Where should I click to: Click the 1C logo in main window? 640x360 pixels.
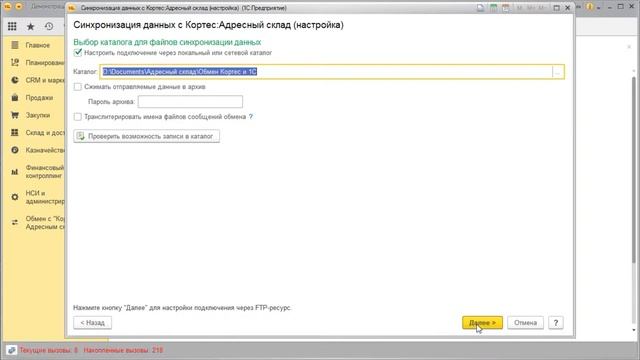(x=8, y=7)
